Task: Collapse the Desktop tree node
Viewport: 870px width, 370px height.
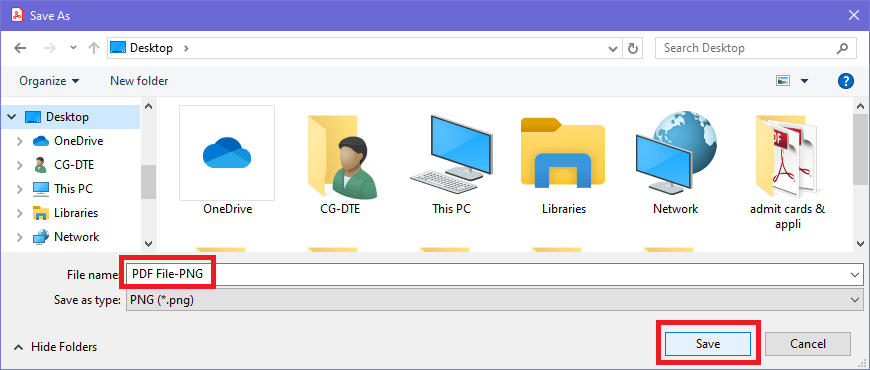Action: tap(12, 117)
